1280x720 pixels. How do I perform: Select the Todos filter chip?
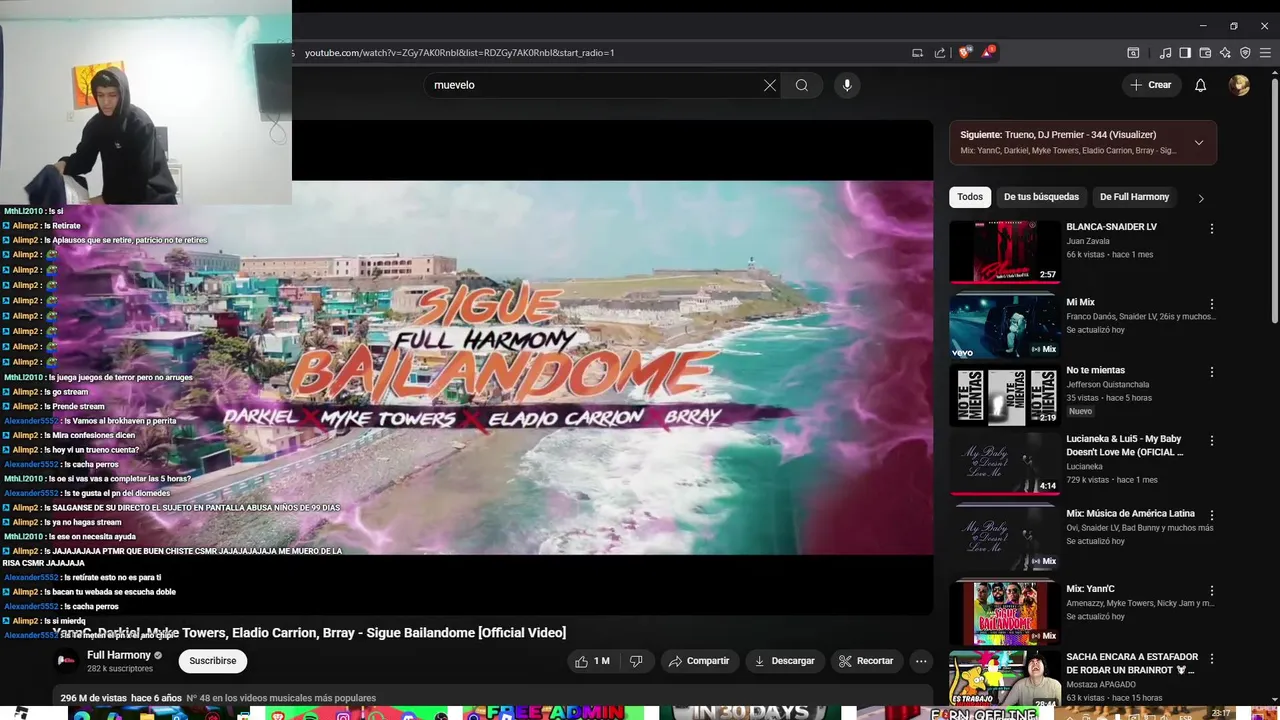[x=970, y=197]
